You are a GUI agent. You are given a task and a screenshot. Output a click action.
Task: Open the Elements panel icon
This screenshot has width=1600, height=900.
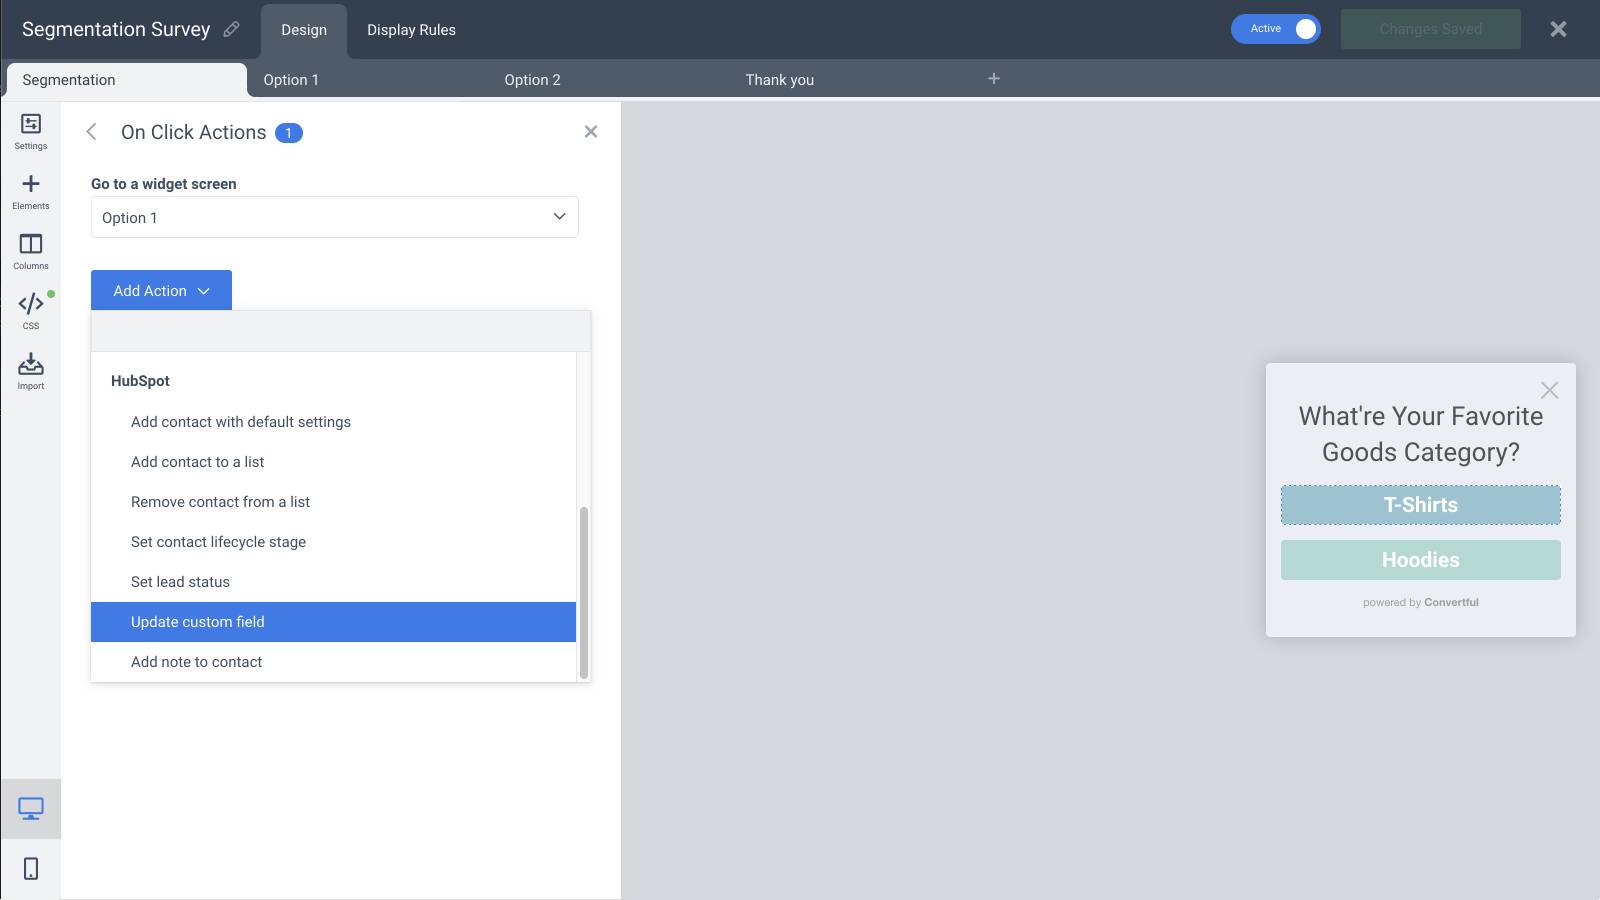pos(31,191)
